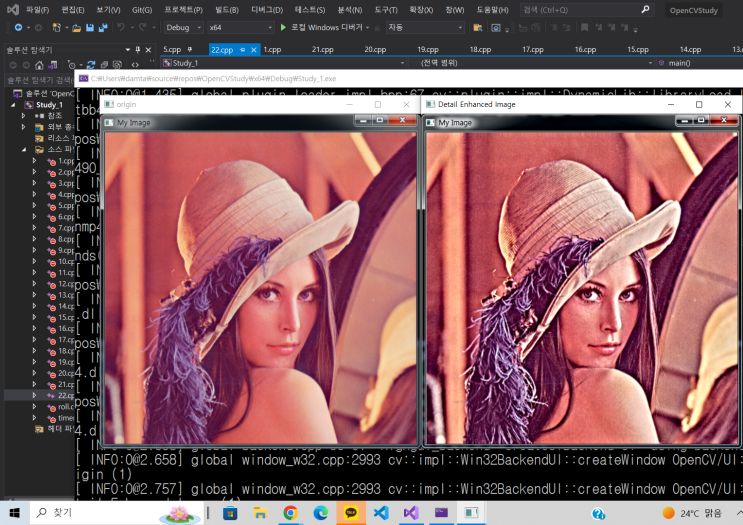Open the x64 platform dropdown

point(241,27)
